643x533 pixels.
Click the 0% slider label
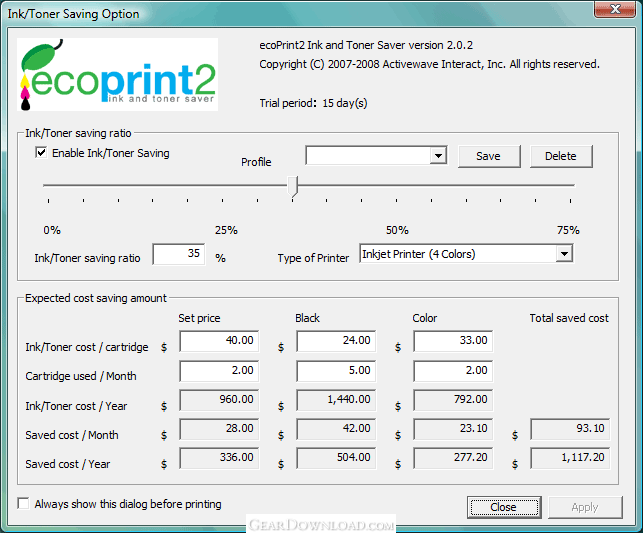[x=52, y=230]
